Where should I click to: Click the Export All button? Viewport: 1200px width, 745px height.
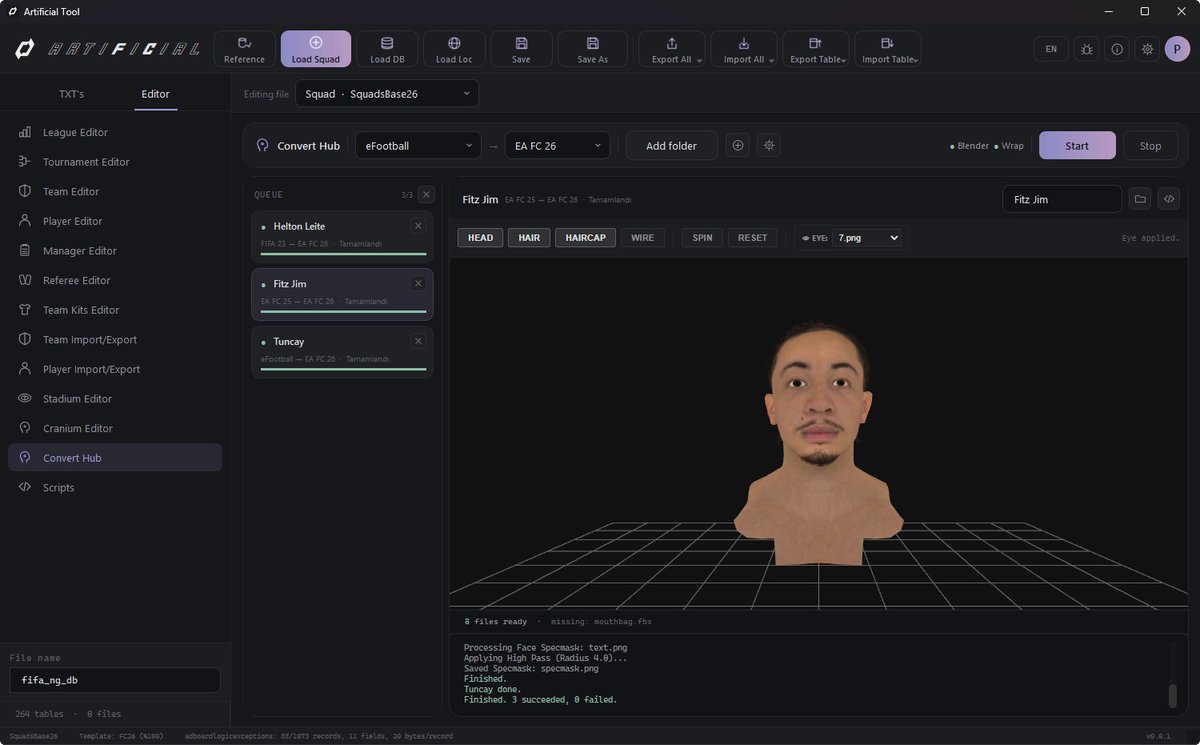671,49
